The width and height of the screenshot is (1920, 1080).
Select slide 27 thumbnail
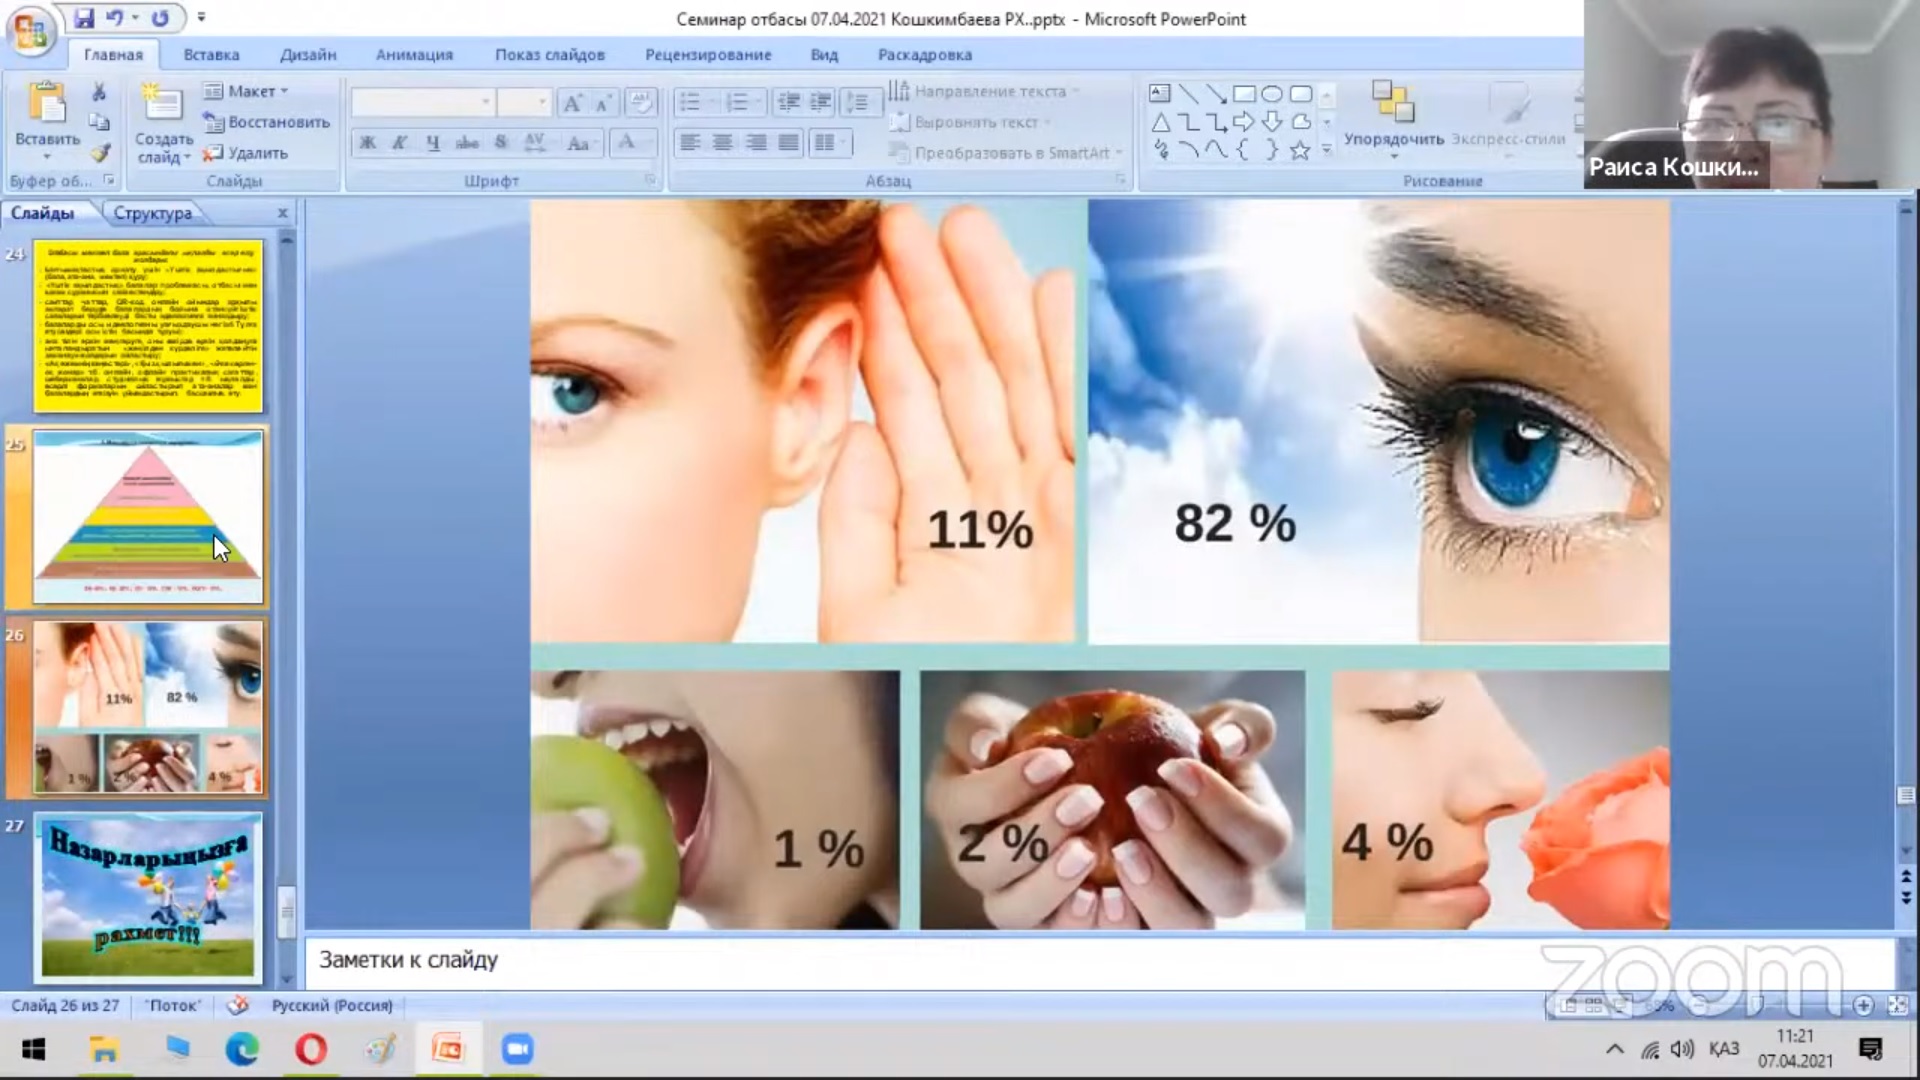(x=148, y=897)
